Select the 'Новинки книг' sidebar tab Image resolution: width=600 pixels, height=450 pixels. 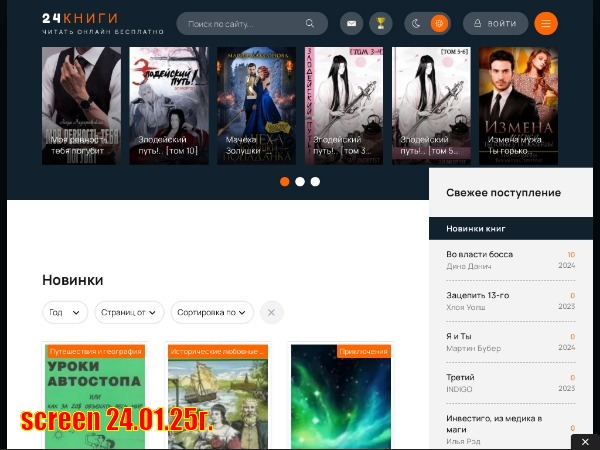(510, 228)
